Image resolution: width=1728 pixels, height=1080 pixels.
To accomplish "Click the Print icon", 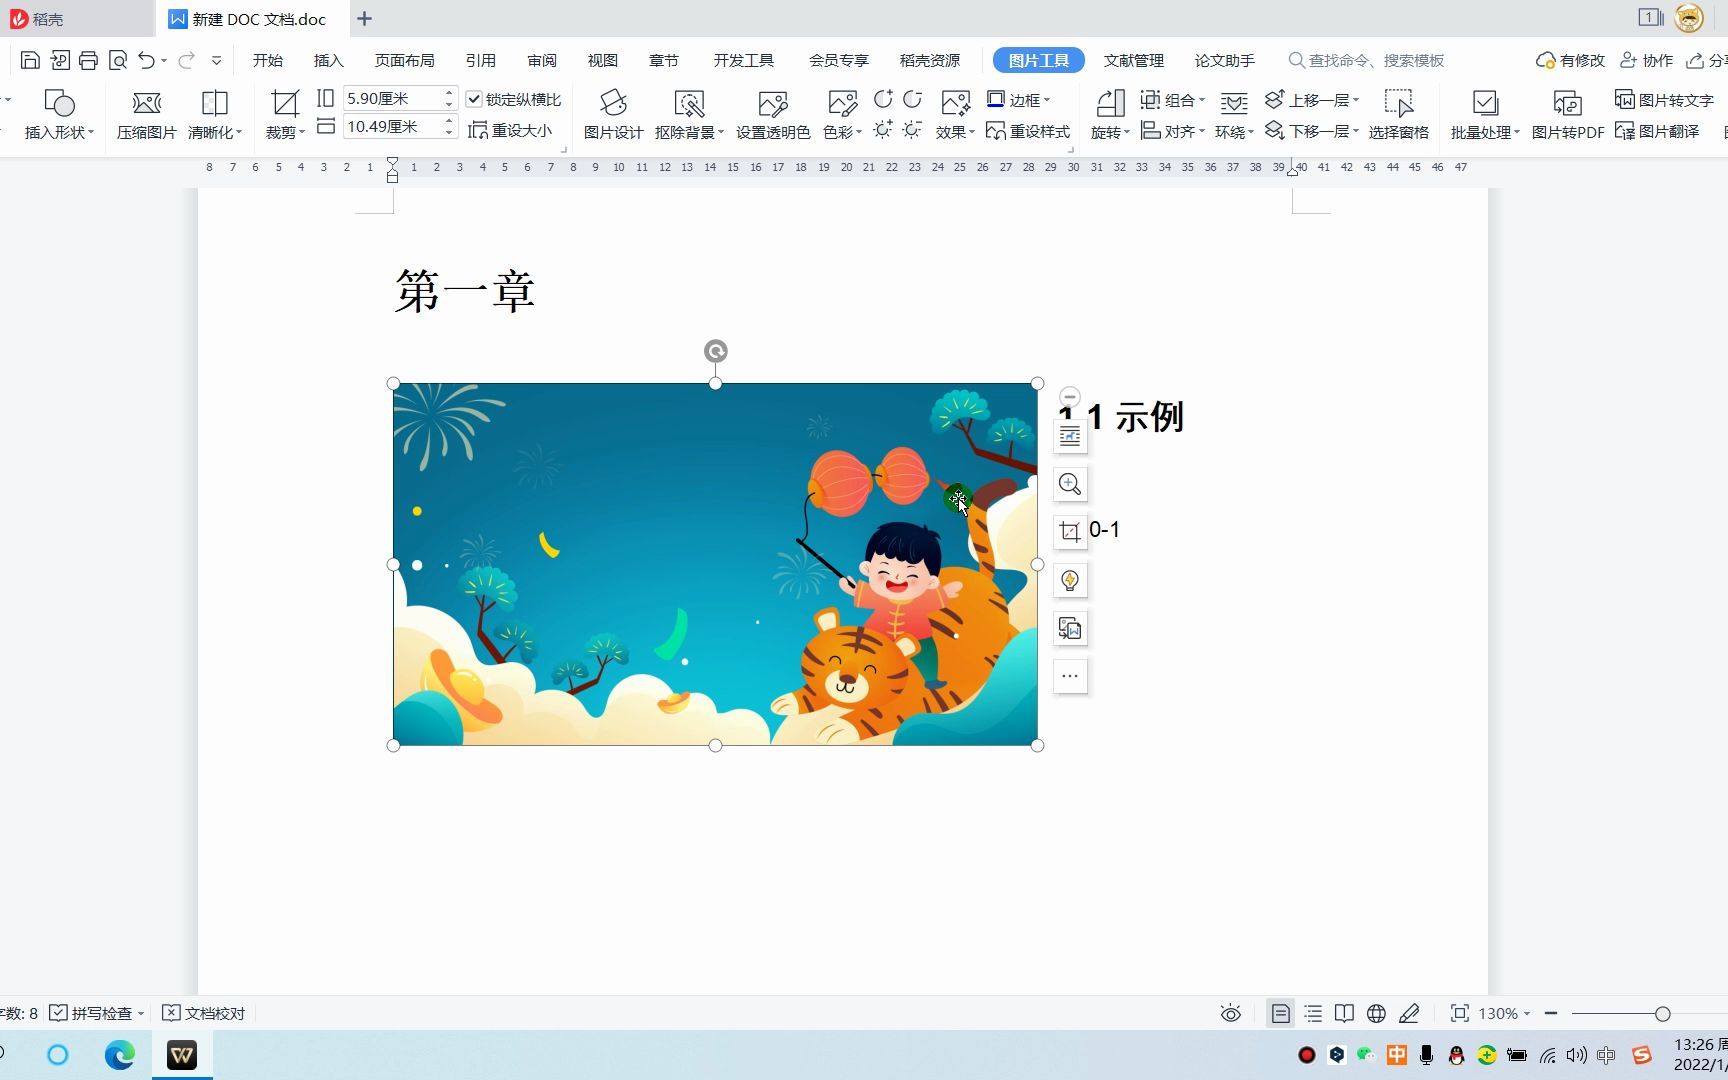I will [88, 60].
